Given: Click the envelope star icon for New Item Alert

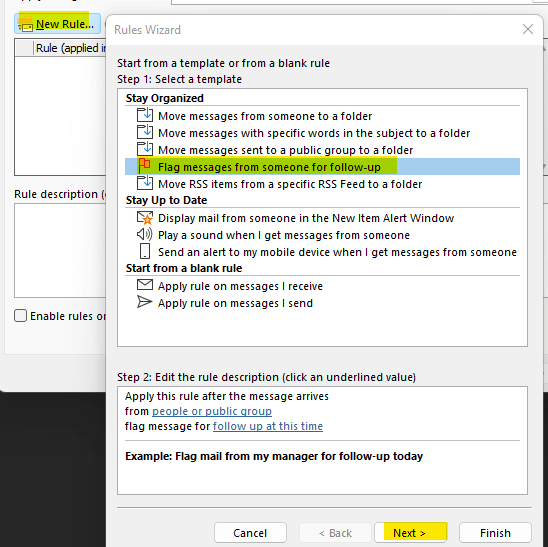Looking at the screenshot, I should pos(145,217).
